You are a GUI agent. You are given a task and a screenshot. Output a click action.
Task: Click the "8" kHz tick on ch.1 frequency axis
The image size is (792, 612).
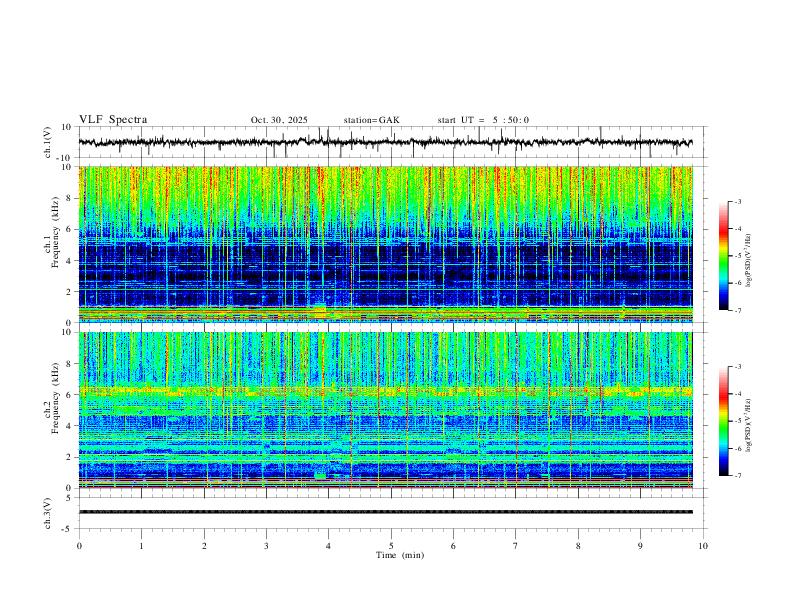coord(69,198)
